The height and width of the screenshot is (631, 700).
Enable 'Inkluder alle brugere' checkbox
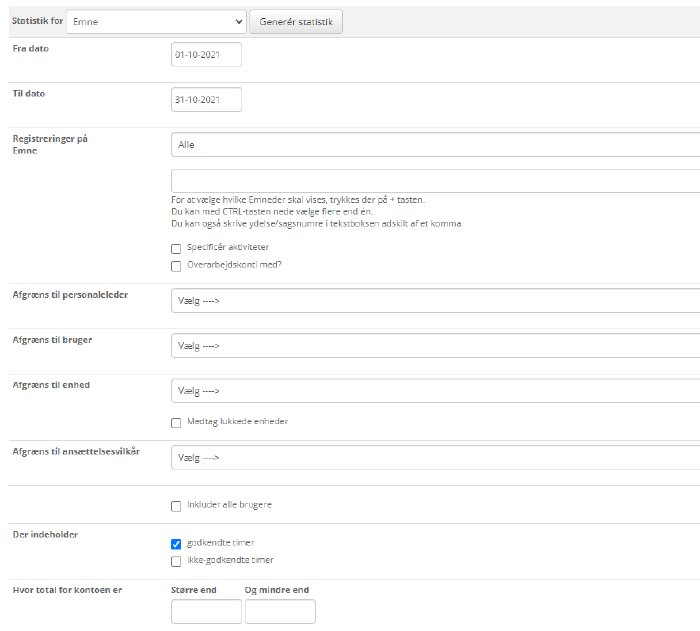coord(176,505)
